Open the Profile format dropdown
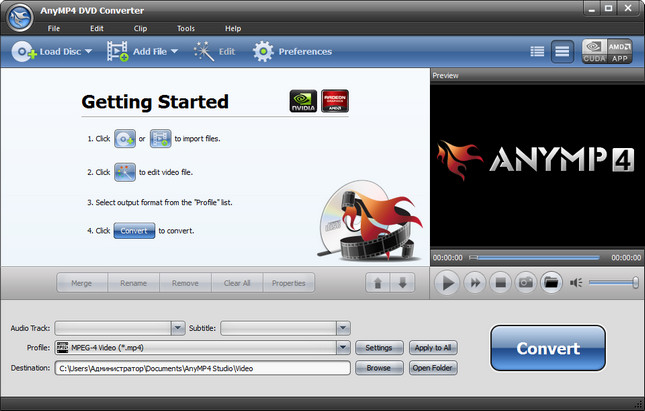Screen dimensions: 645x411 point(343,348)
